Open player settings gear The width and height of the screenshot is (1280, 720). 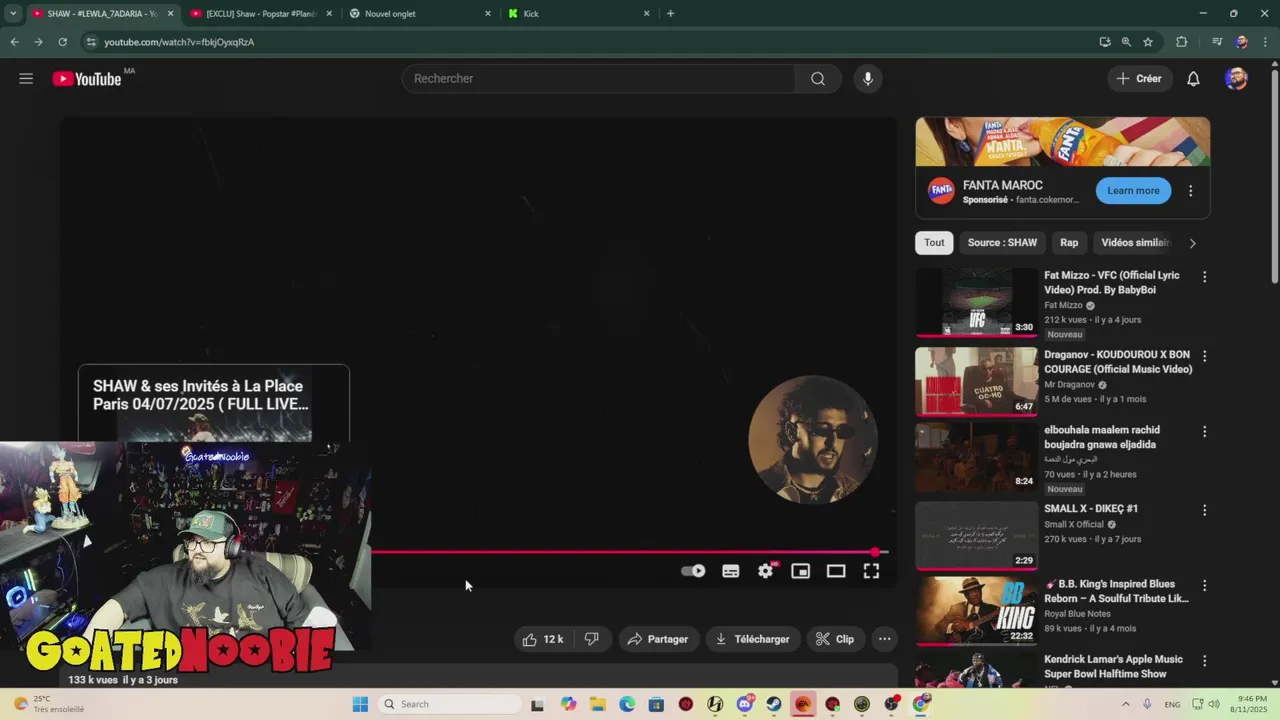(766, 571)
